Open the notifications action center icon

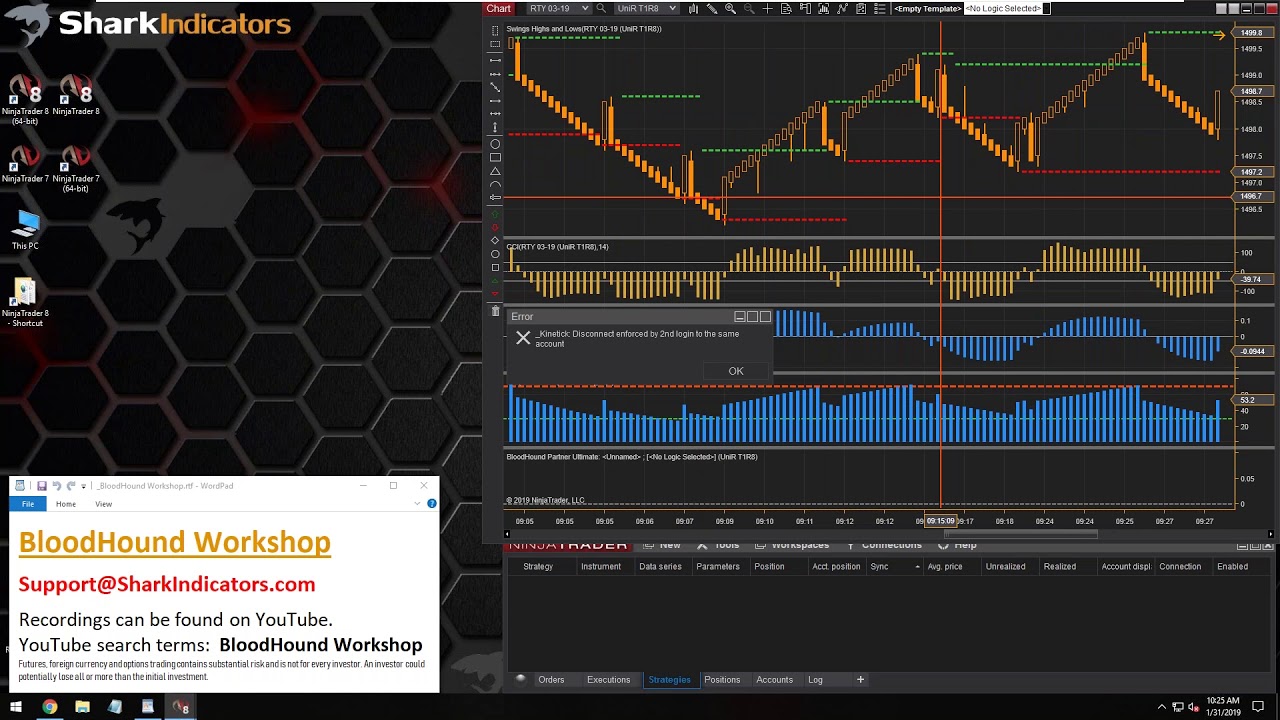tap(1259, 707)
